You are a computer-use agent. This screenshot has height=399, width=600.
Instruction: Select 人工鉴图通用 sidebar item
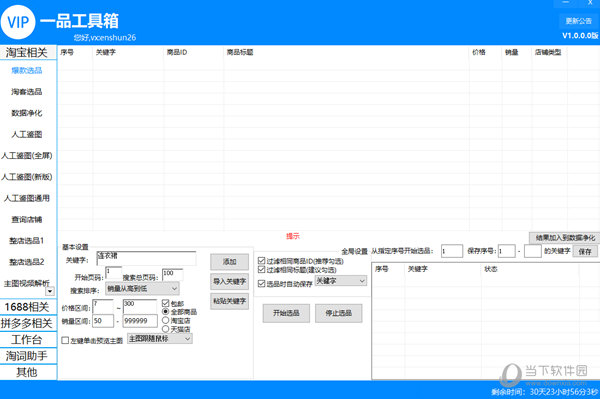(x=27, y=198)
